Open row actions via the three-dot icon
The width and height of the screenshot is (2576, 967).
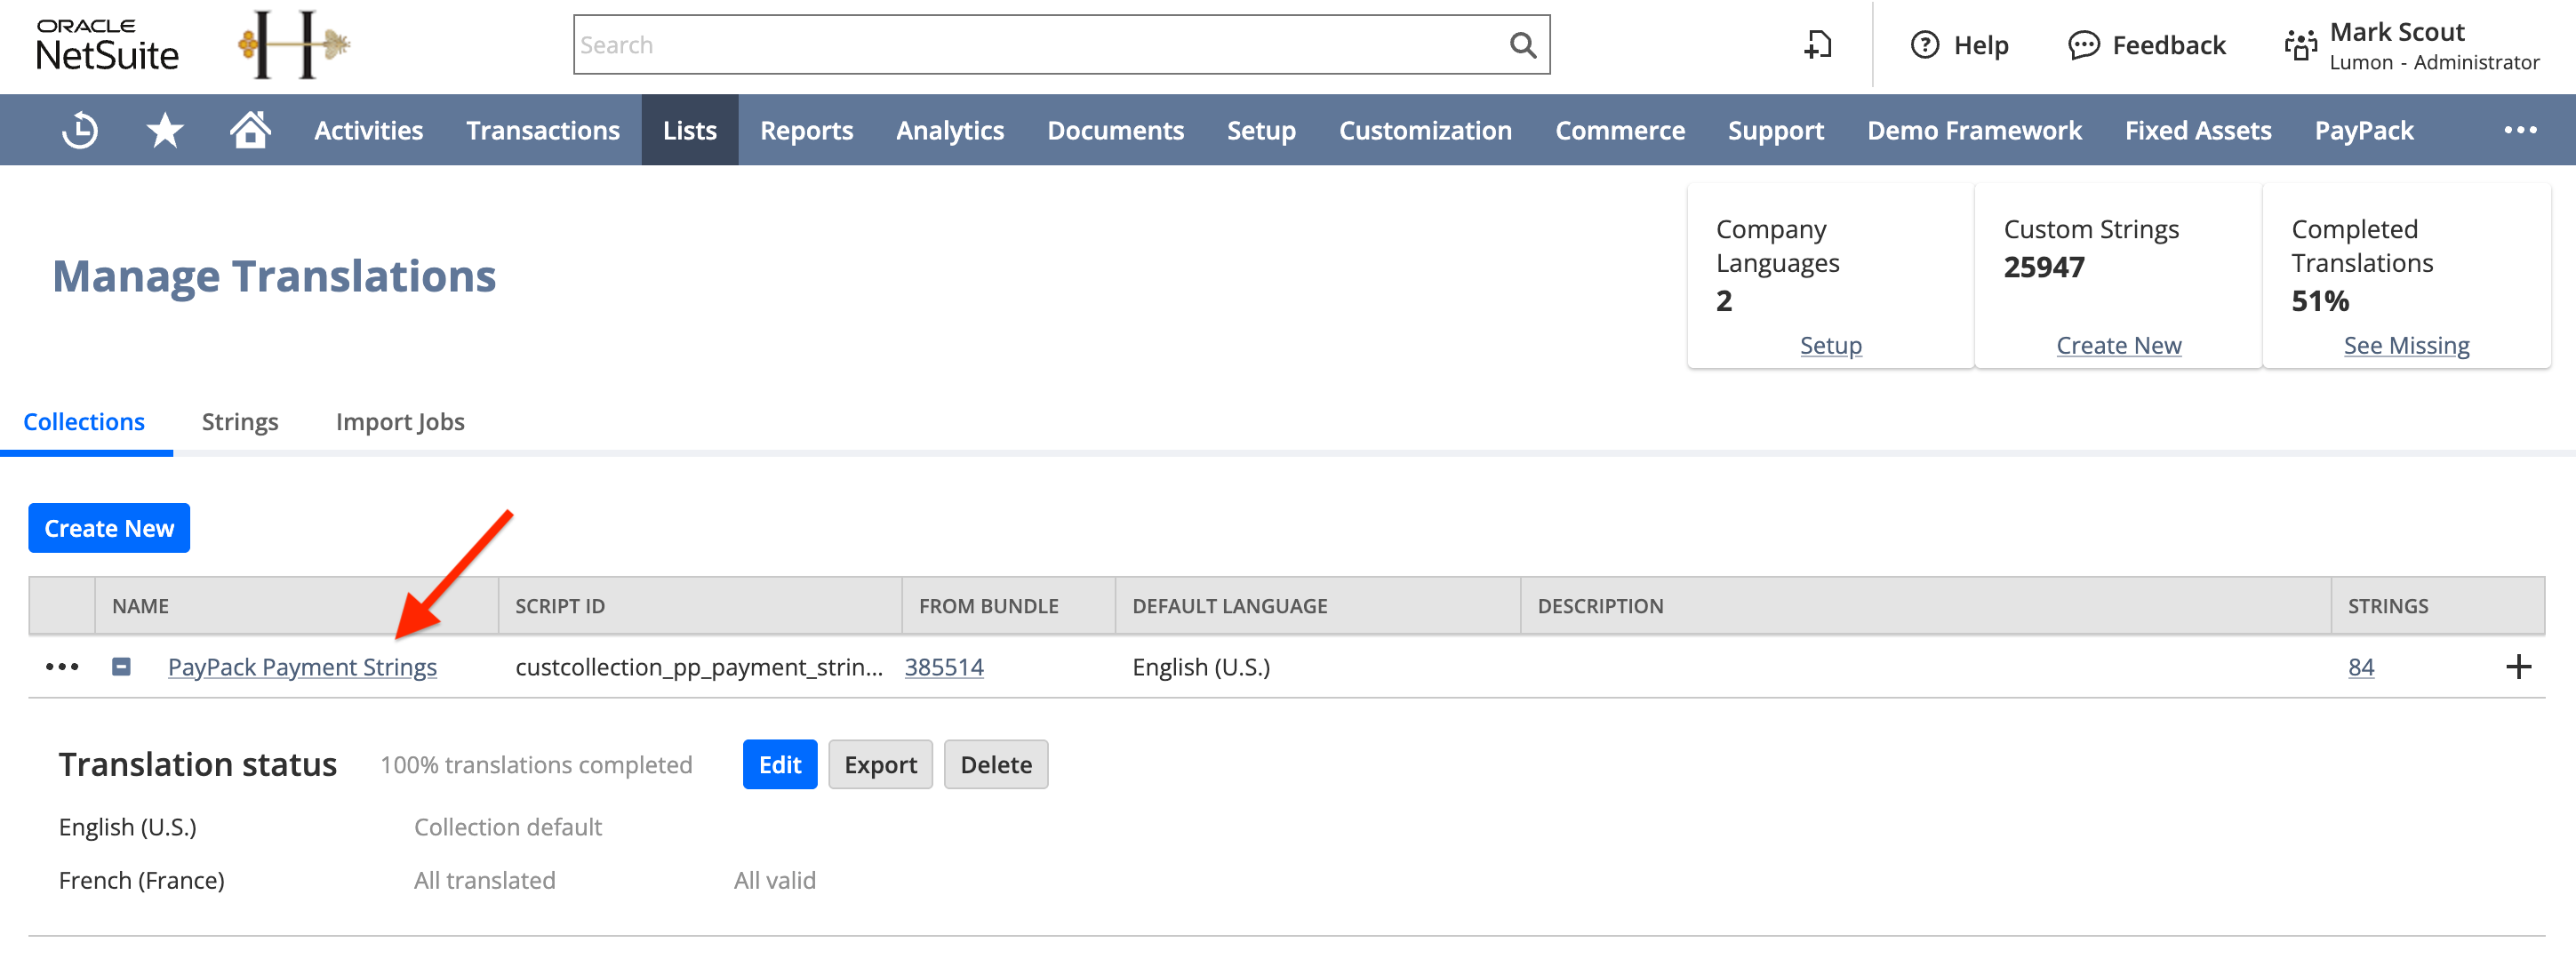point(62,667)
